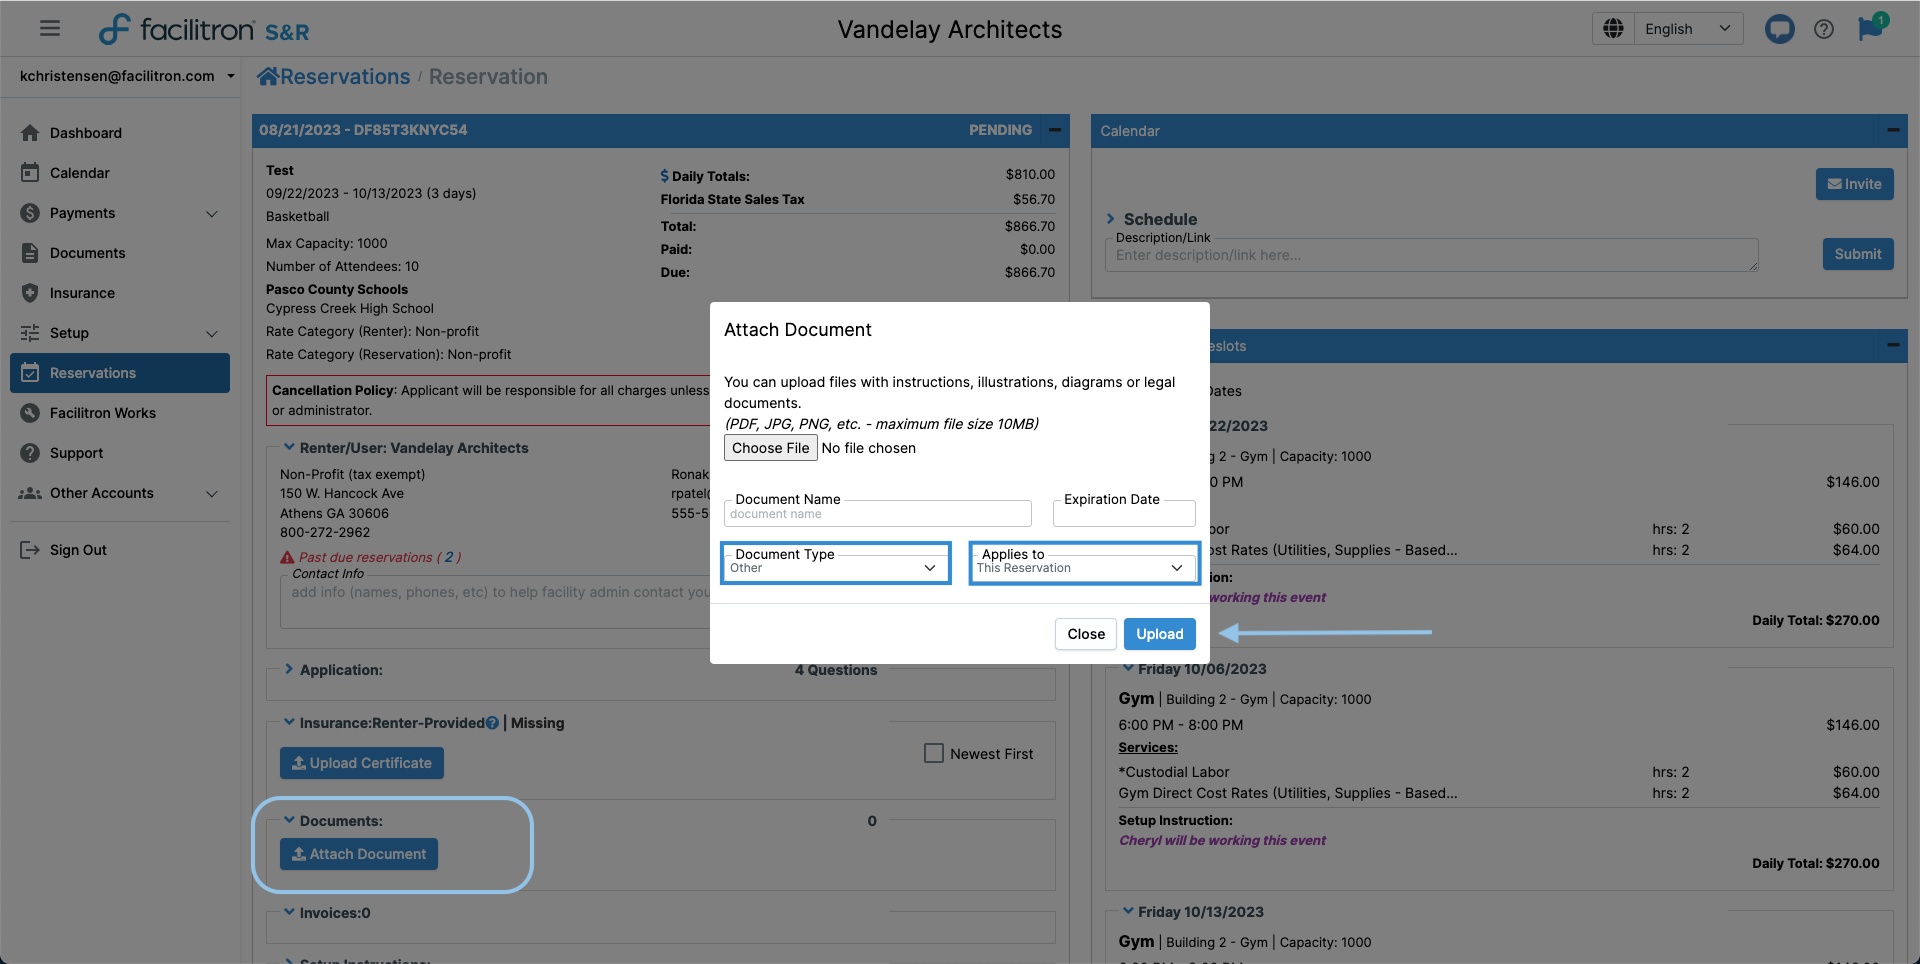Collapse reservation panel with minus icon
This screenshot has height=964, width=1920.
click(1055, 130)
